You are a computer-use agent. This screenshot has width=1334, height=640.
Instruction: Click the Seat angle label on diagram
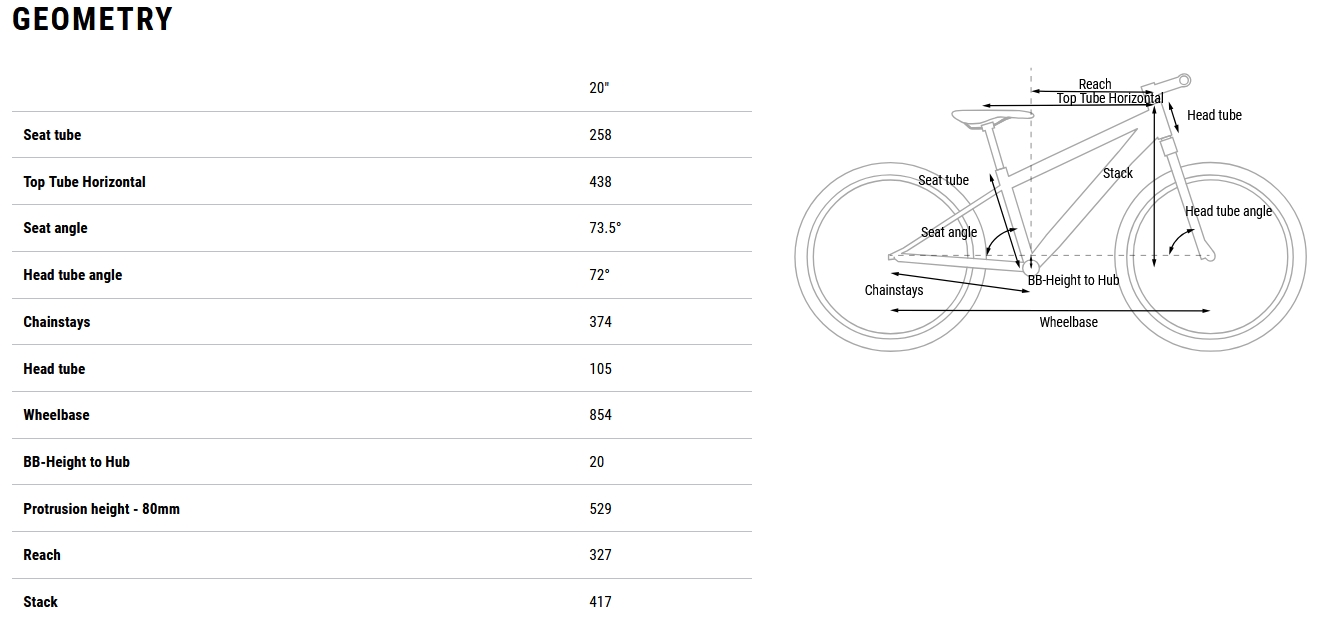(x=949, y=232)
